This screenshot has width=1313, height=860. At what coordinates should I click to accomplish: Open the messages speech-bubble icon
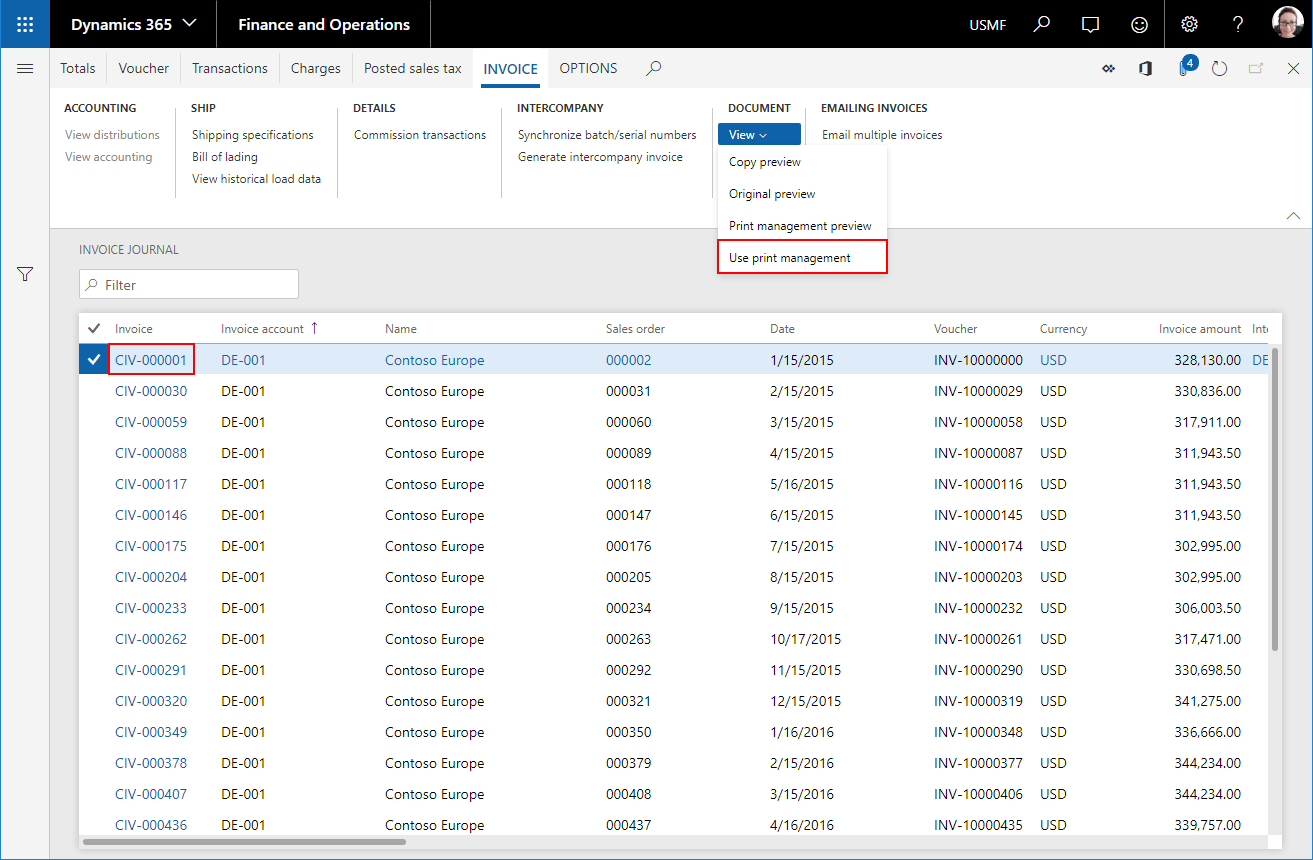click(x=1091, y=24)
